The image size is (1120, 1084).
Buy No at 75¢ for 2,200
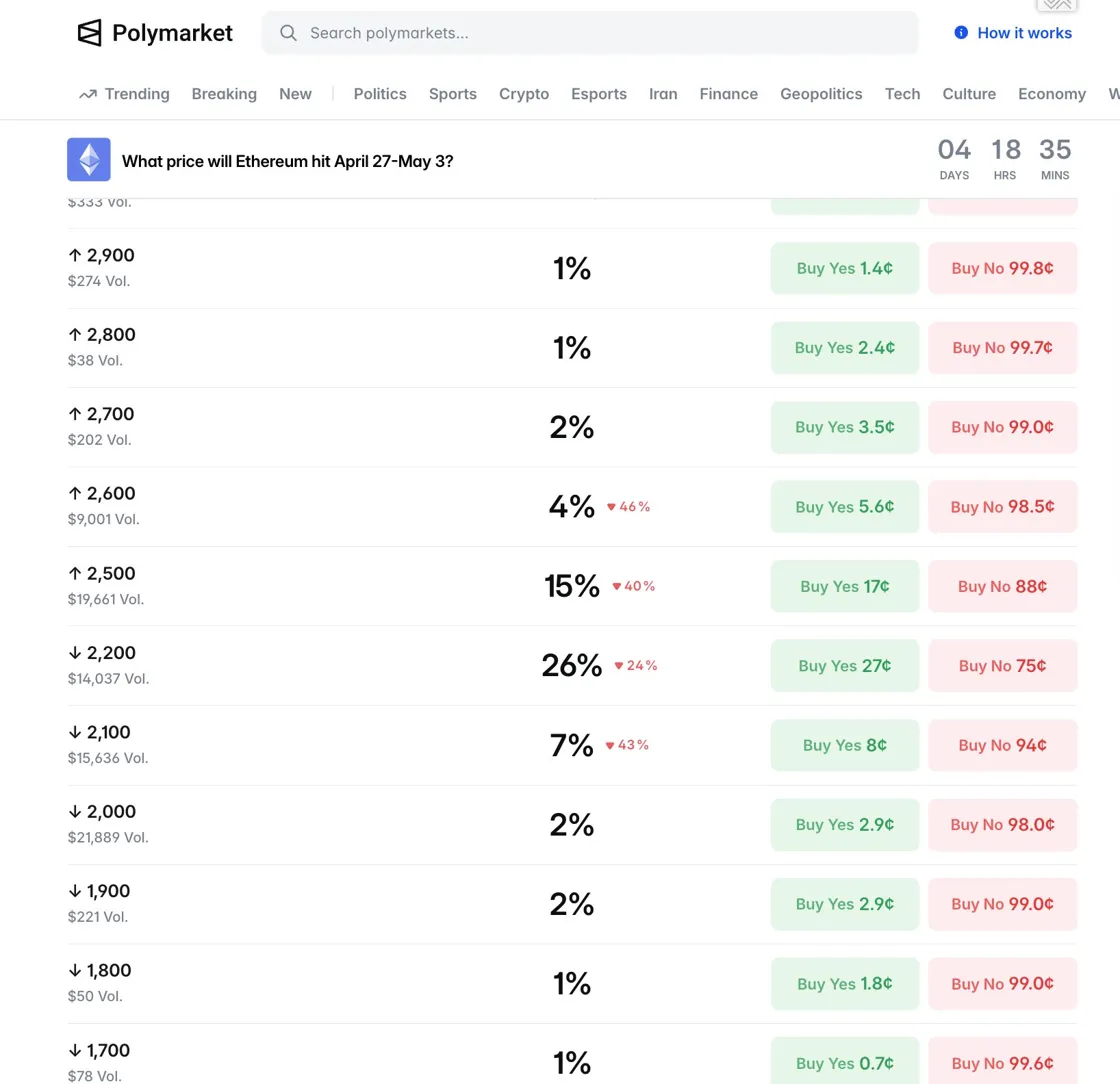coord(1002,666)
